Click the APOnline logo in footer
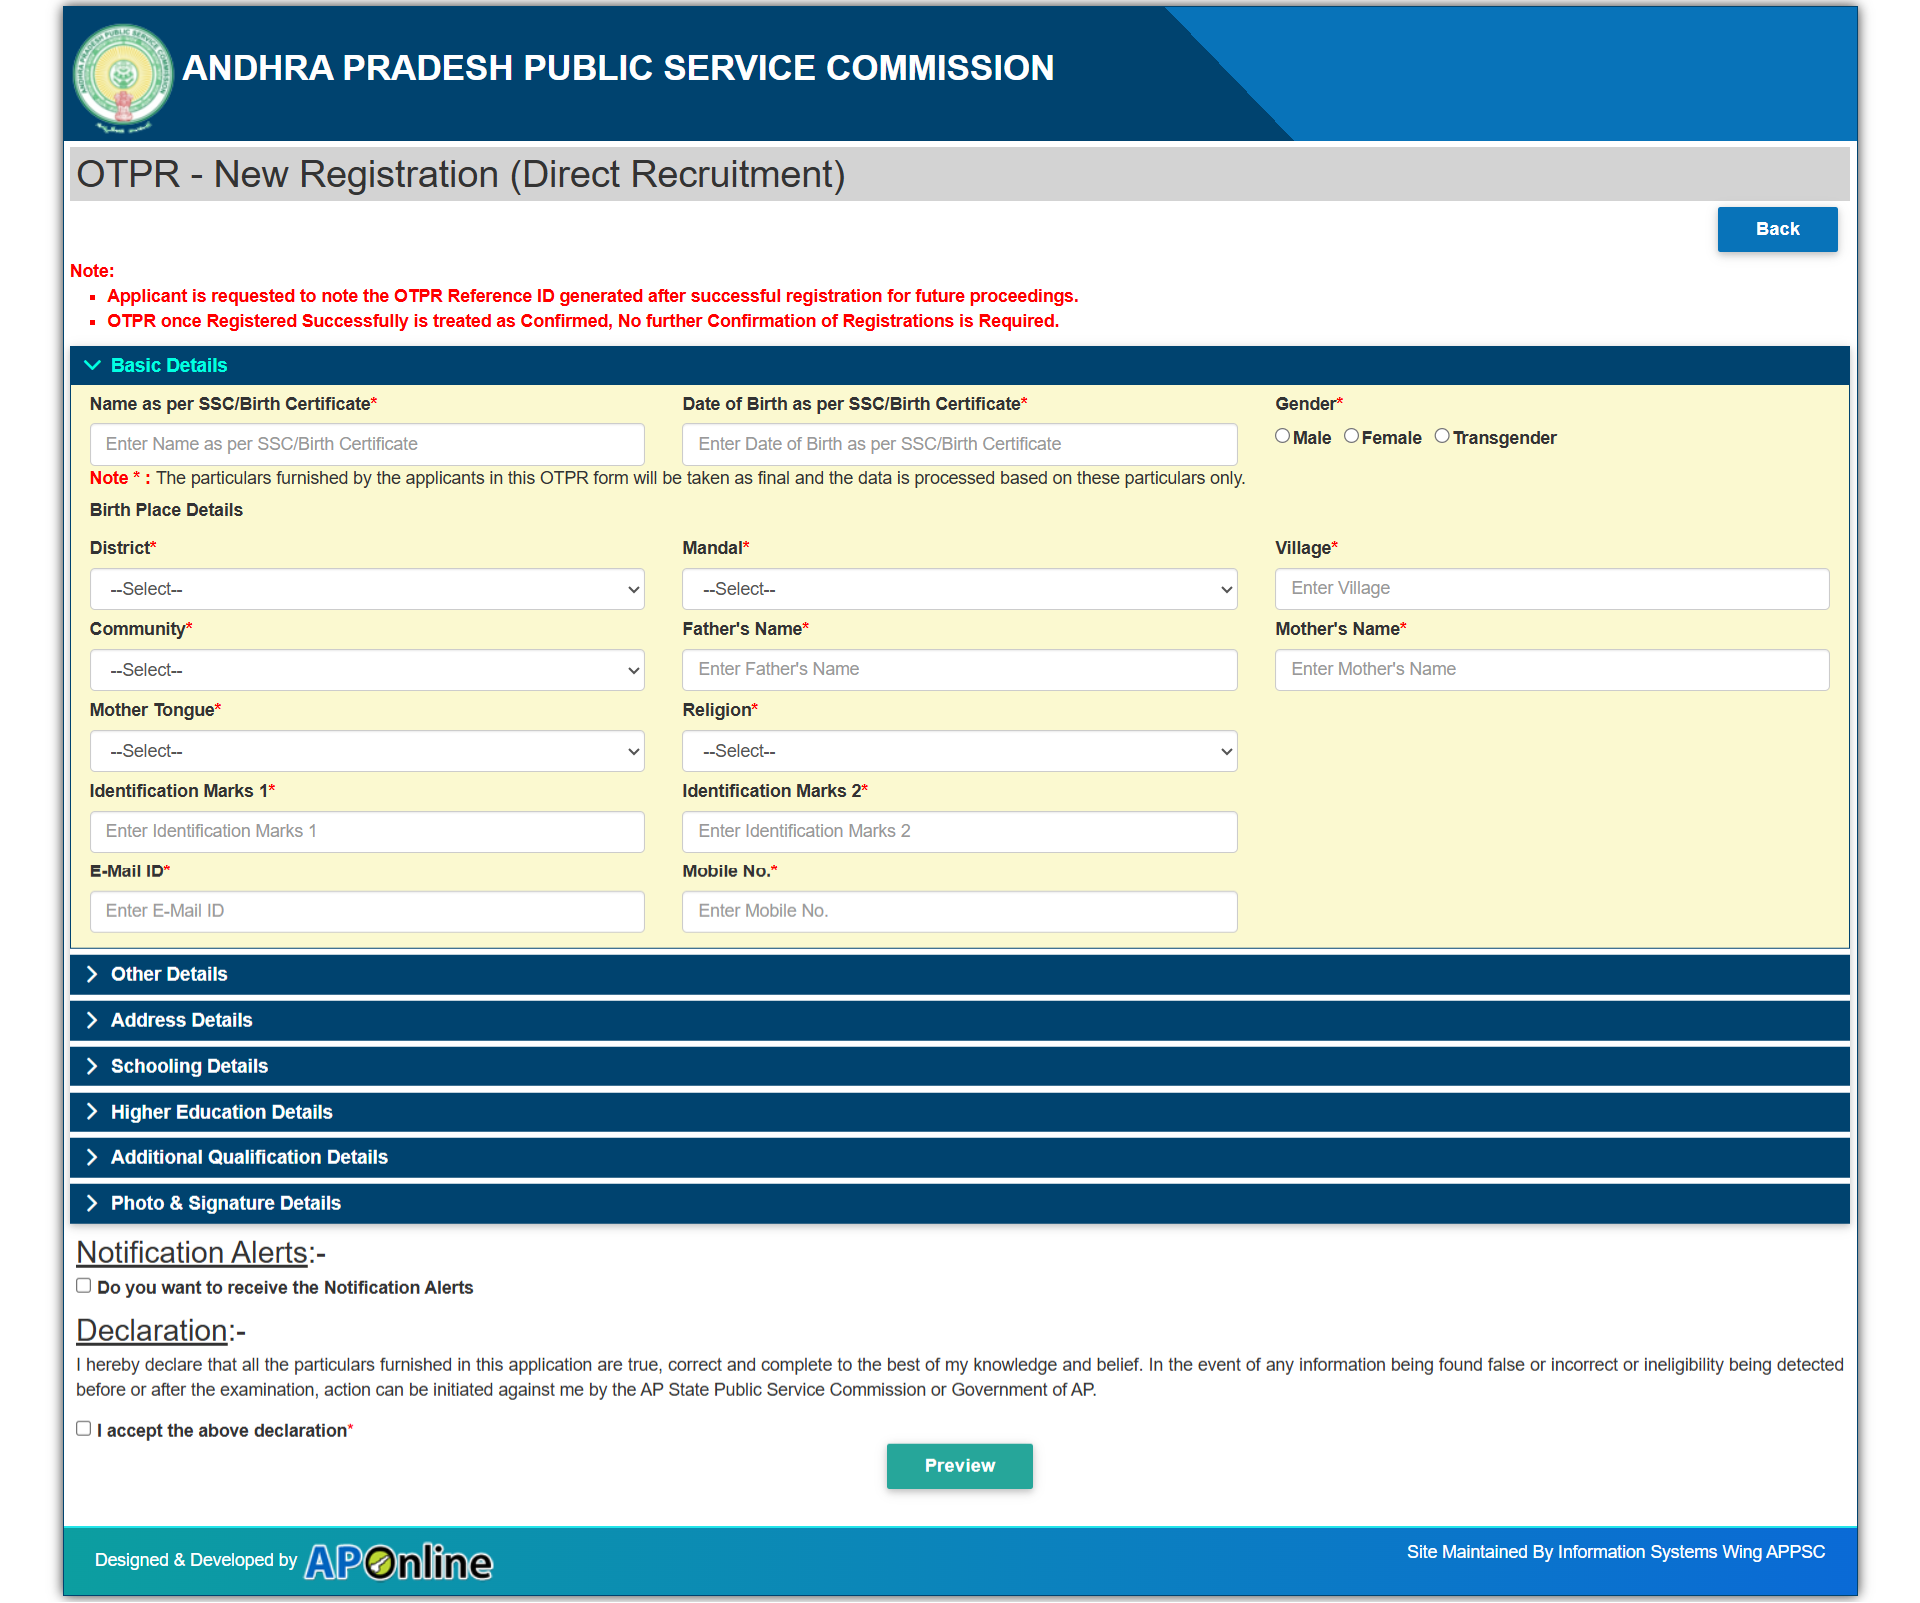This screenshot has height=1603, width=1920. coord(398,1562)
